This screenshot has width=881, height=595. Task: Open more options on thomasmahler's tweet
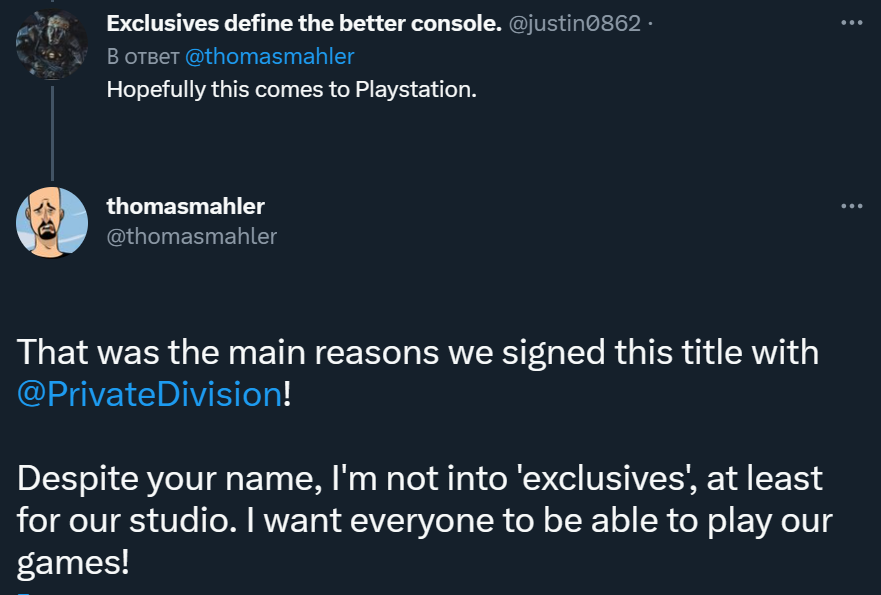851,206
